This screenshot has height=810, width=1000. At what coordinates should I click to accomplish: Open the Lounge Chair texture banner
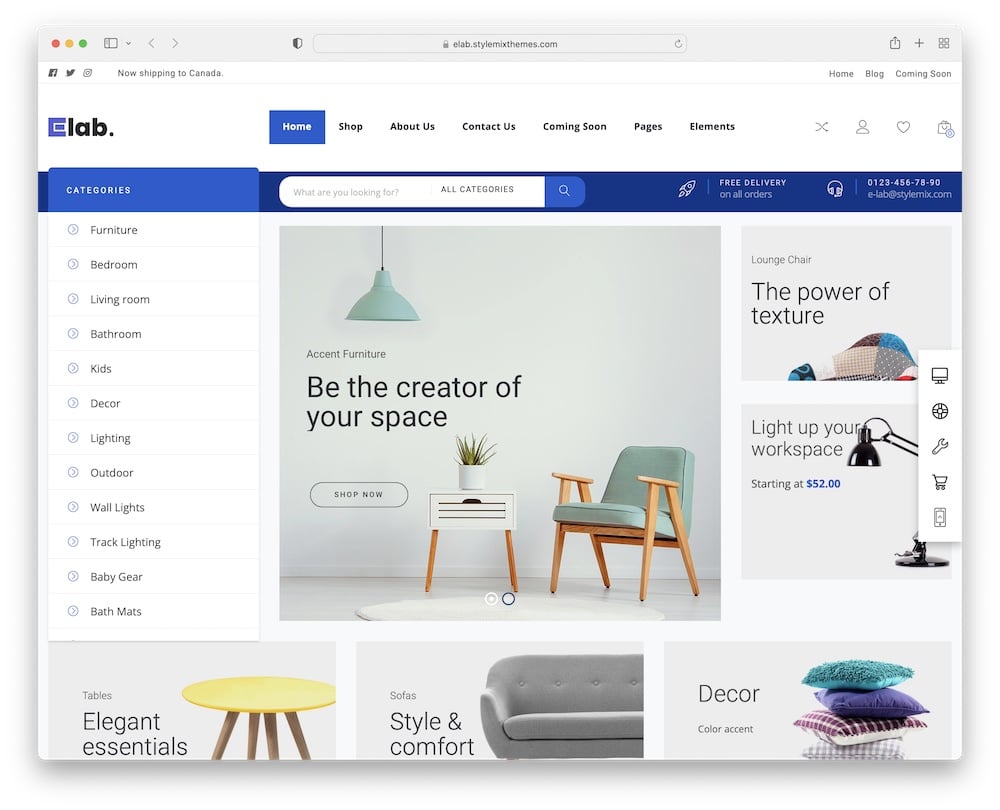coord(846,303)
